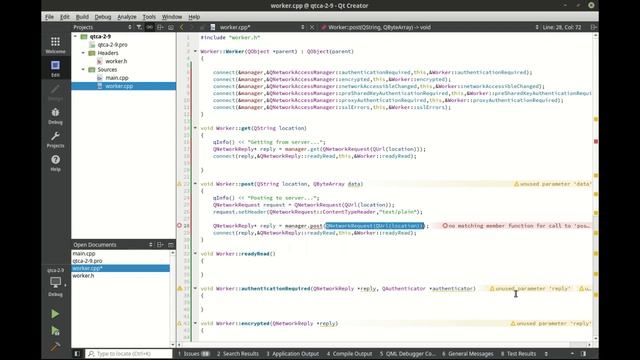This screenshot has height=360, width=640.
Task: Toggle the right sidebar visibility button
Action: point(583,353)
